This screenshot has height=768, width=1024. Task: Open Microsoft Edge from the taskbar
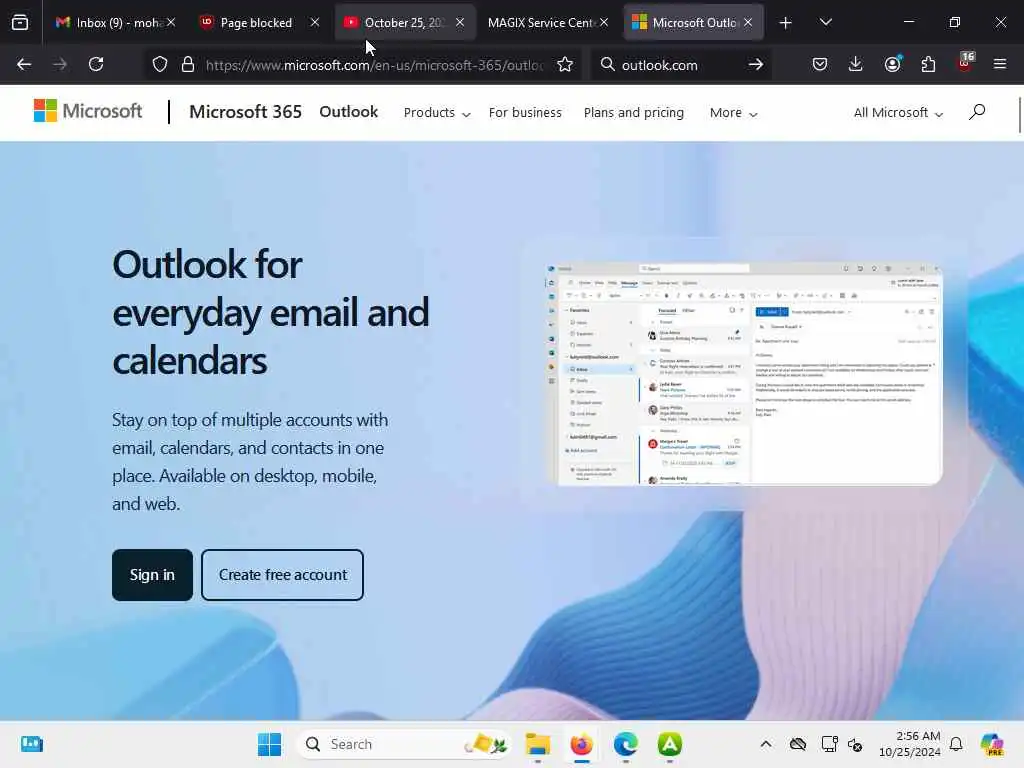(626, 744)
